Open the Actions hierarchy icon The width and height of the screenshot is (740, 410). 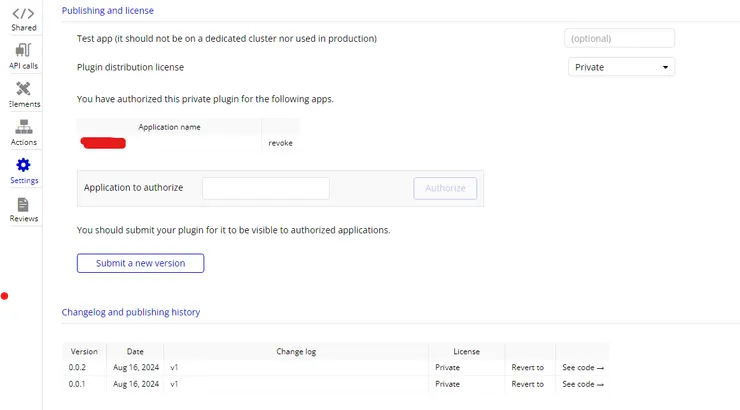[x=24, y=127]
